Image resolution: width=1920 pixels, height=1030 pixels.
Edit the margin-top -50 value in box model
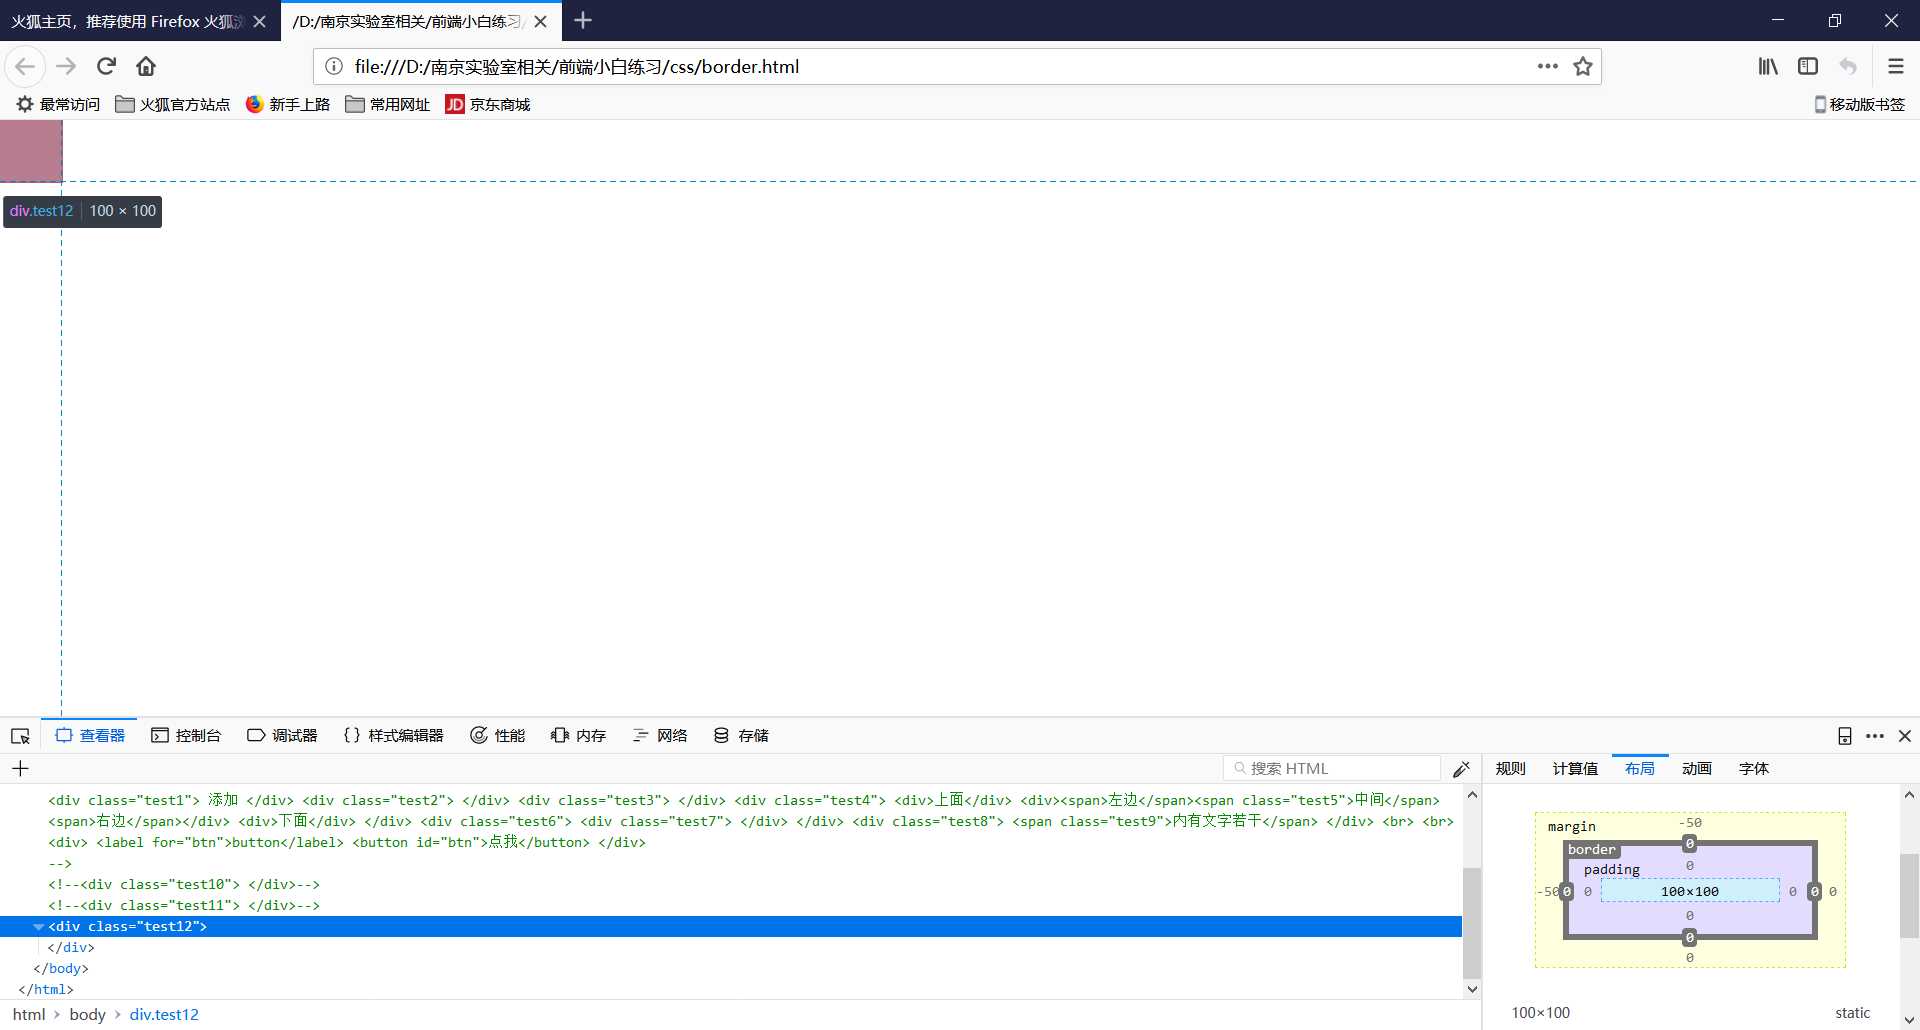tap(1690, 823)
